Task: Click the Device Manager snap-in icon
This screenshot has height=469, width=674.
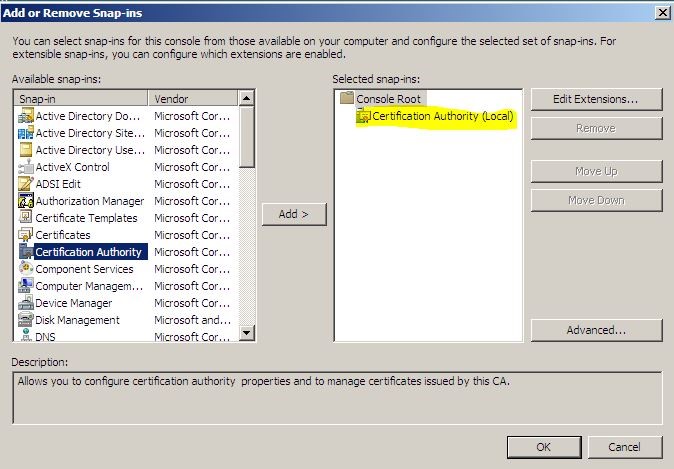Action: click(x=26, y=303)
